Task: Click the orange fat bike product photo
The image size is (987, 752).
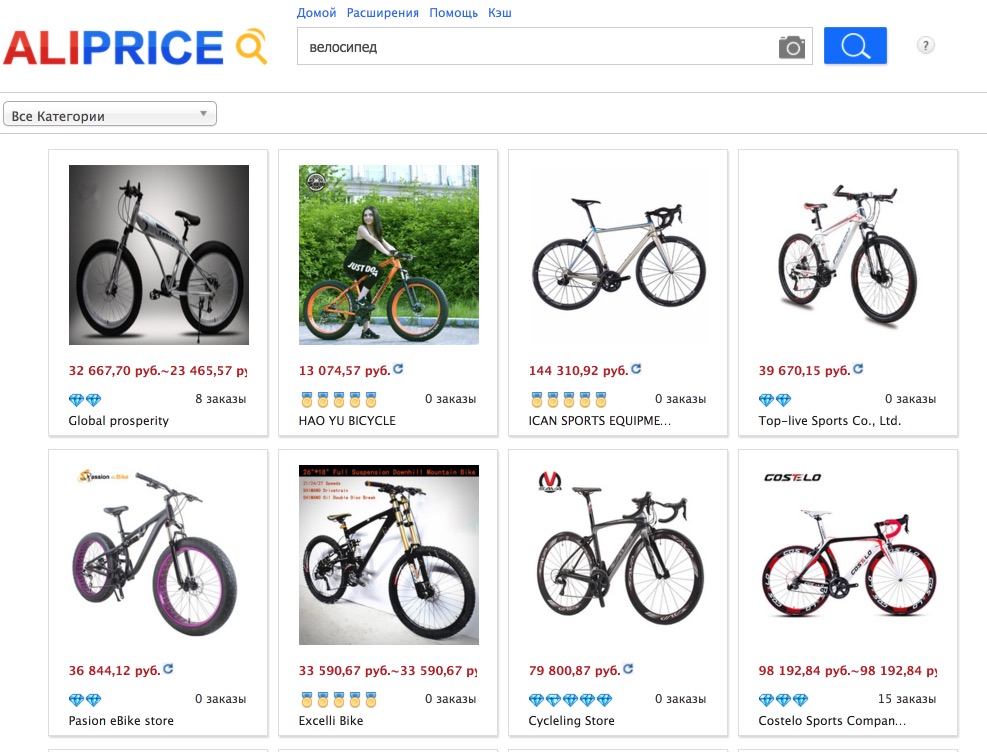Action: point(388,254)
